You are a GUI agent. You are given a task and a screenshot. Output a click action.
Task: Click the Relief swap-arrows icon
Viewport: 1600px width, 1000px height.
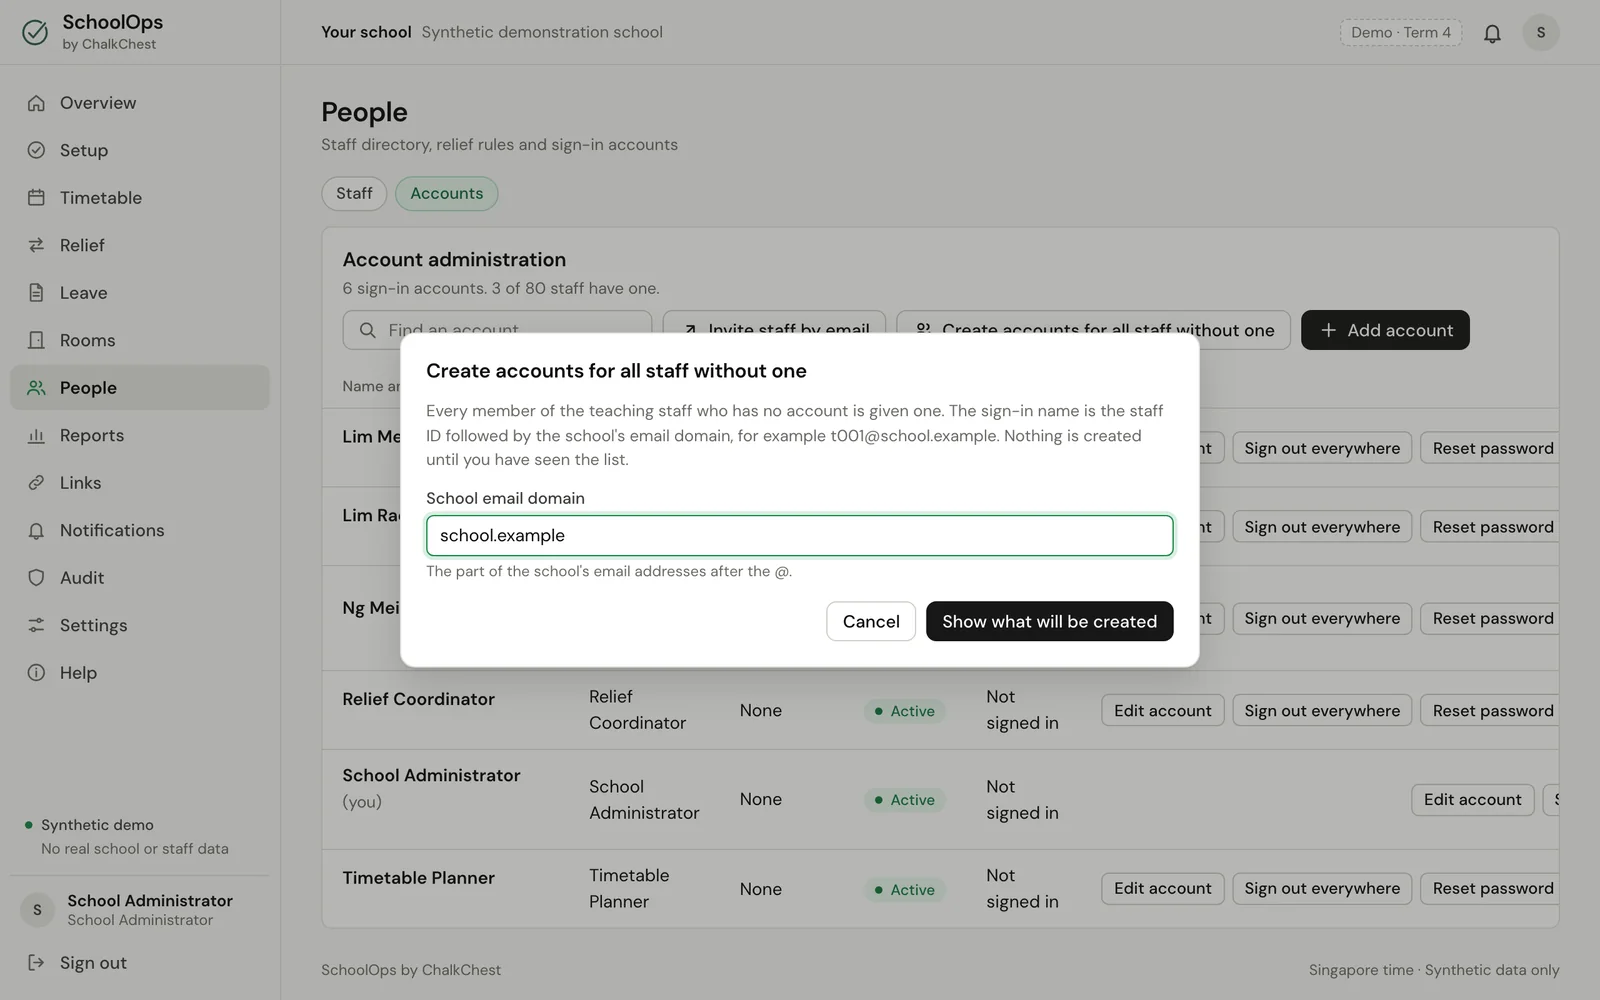coord(36,245)
